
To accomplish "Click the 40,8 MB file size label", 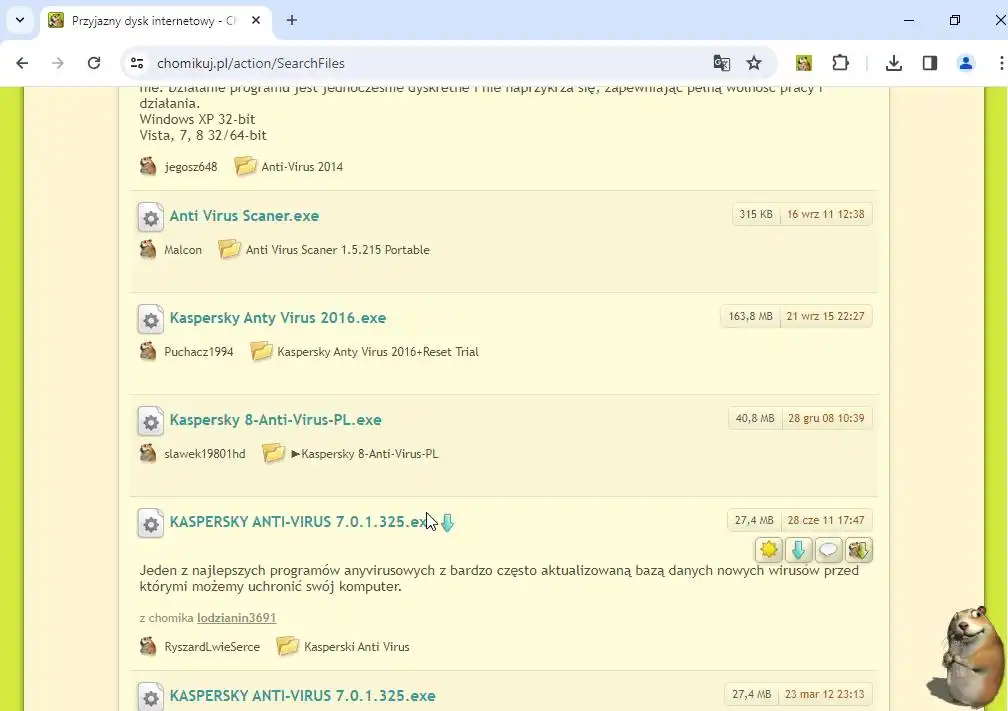I will pos(755,418).
